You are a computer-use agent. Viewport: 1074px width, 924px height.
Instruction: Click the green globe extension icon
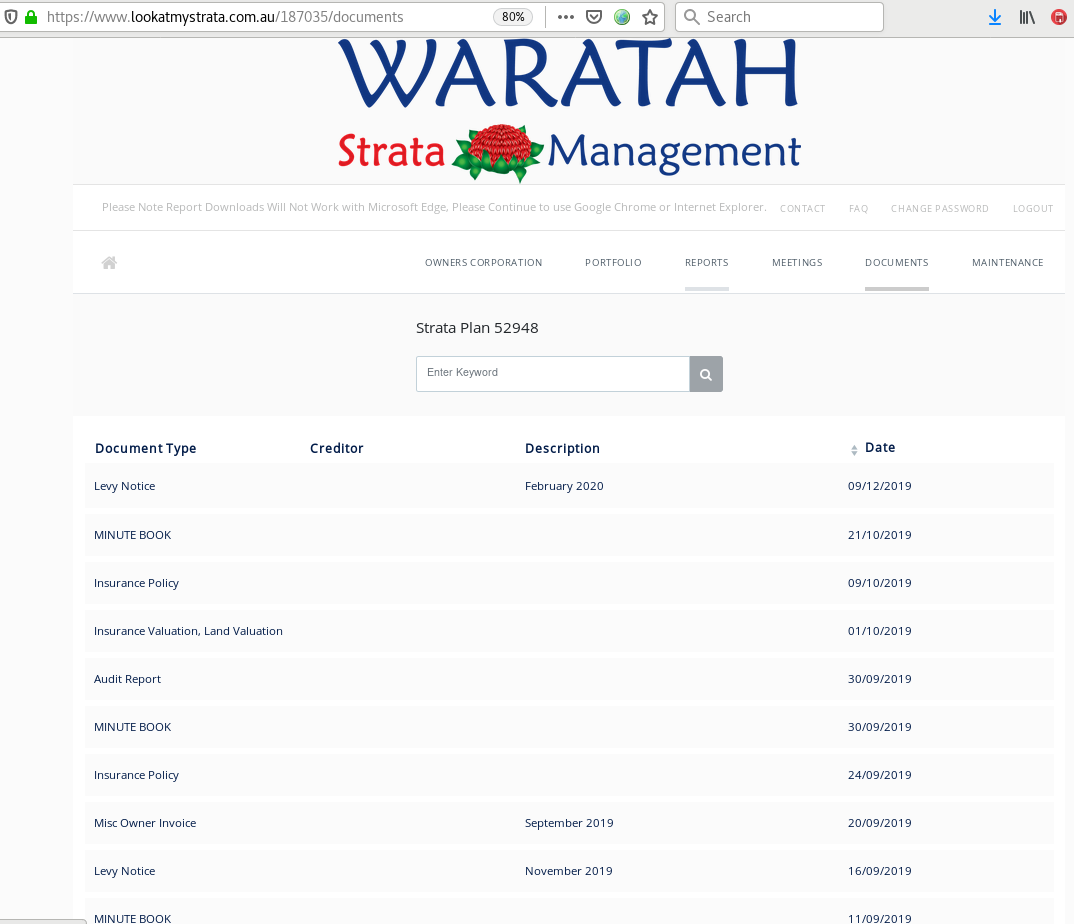(x=622, y=17)
